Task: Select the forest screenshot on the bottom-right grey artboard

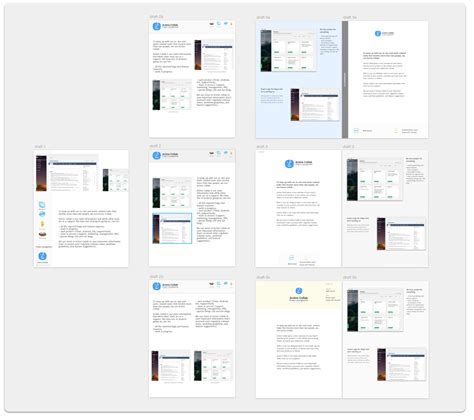Action: click(375, 310)
